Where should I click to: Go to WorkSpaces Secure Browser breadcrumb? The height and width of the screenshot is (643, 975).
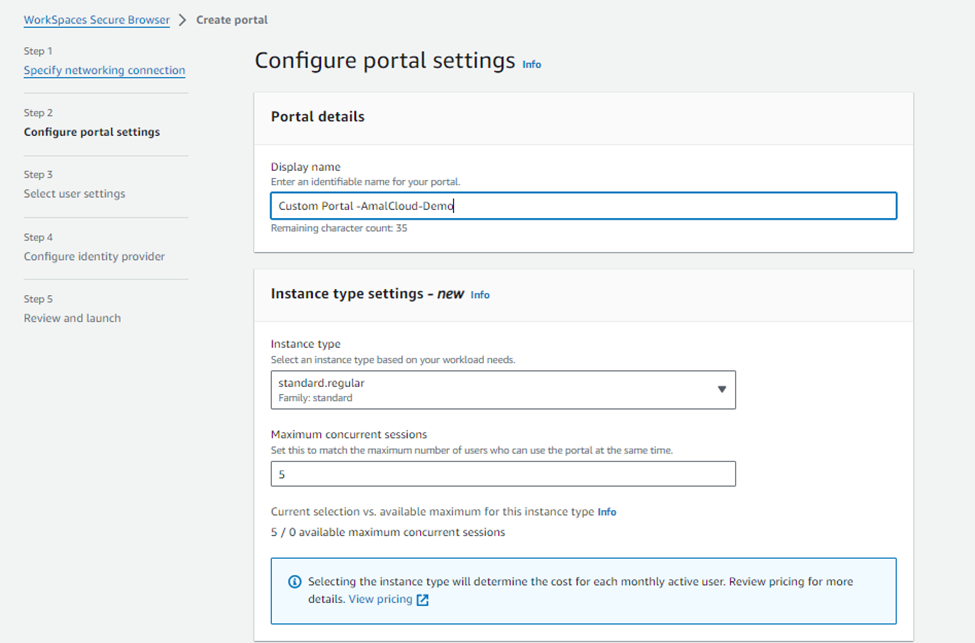tap(96, 20)
